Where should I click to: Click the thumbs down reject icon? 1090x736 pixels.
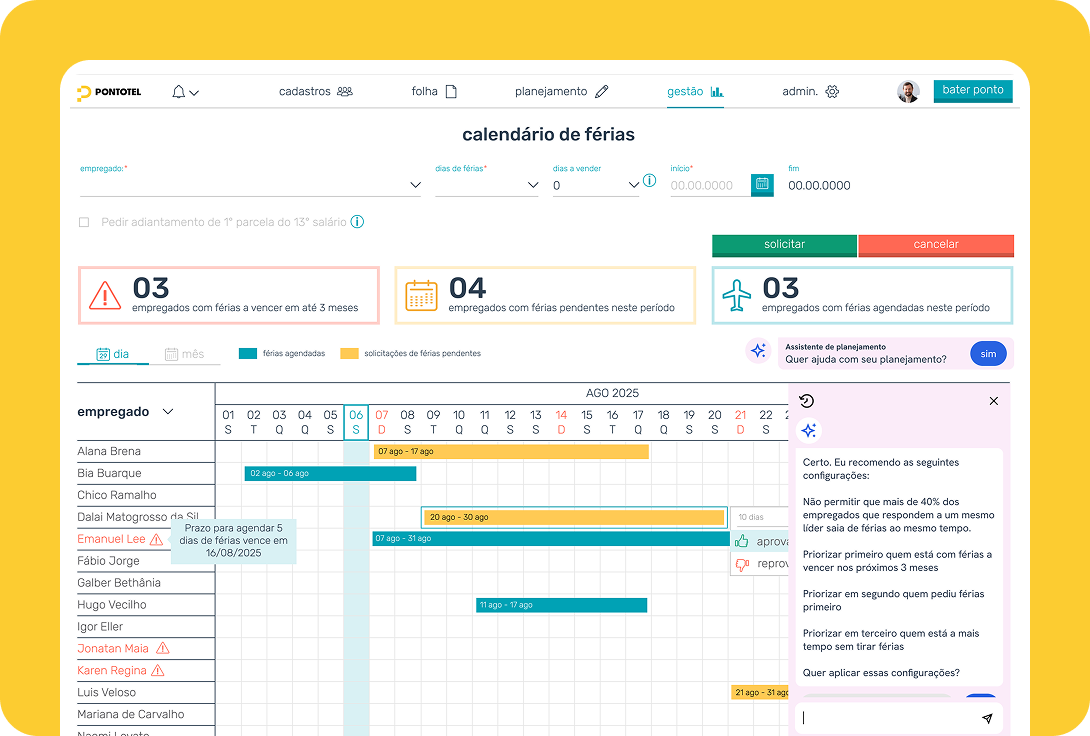click(742, 564)
